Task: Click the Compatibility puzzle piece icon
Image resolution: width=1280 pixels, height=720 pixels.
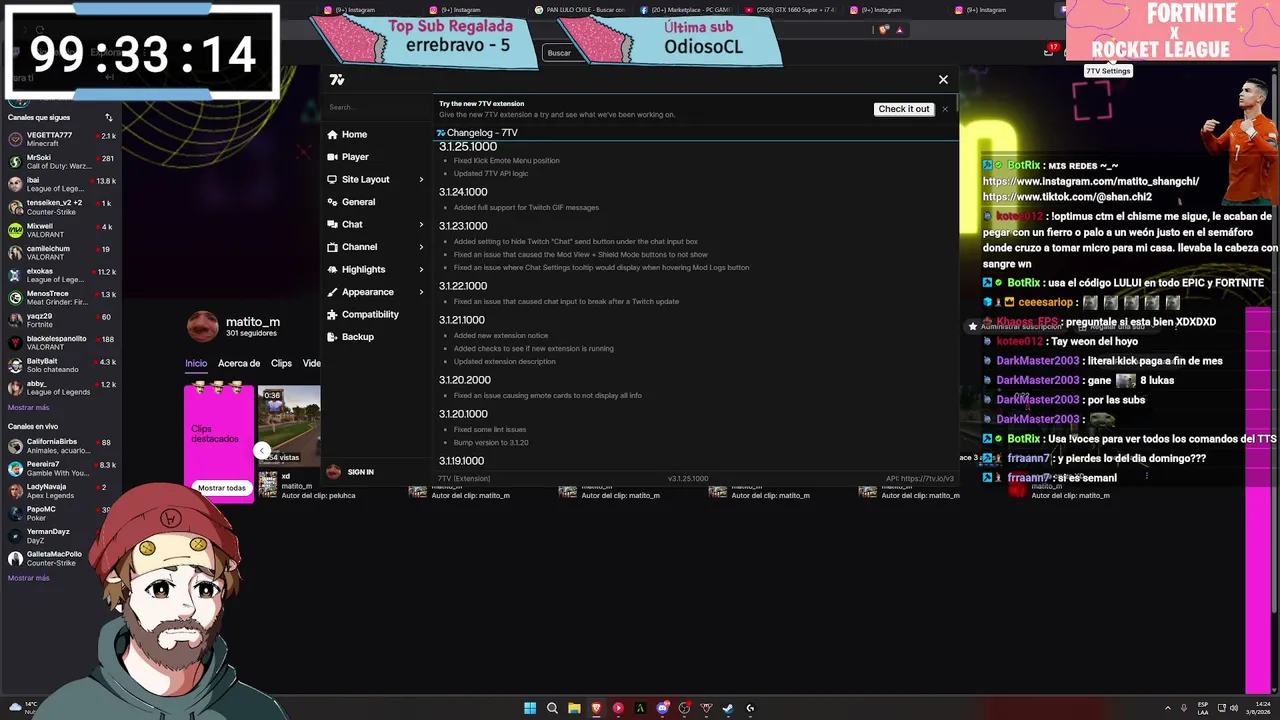Action: [332, 314]
